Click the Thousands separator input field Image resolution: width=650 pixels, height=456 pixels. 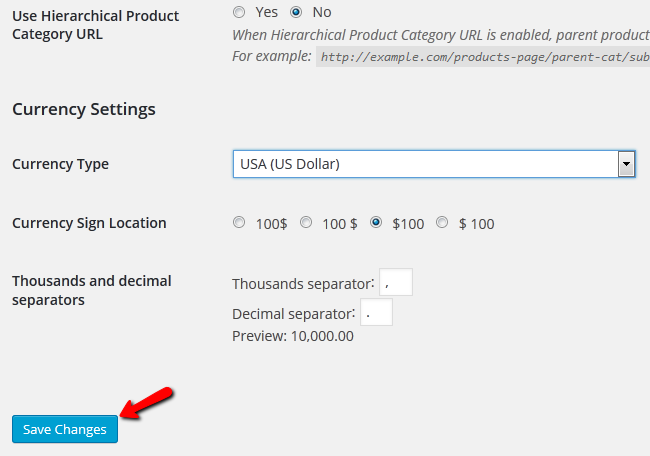[396, 283]
